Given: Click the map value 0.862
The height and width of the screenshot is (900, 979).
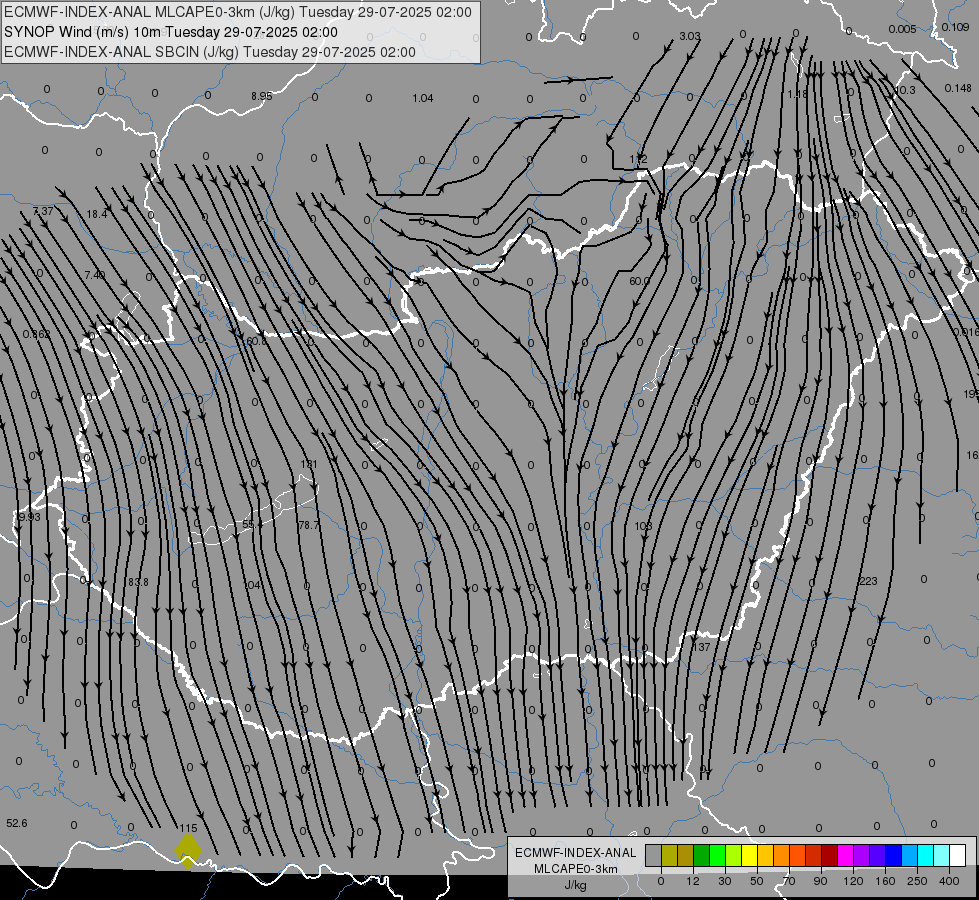Looking at the screenshot, I should [x=36, y=334].
